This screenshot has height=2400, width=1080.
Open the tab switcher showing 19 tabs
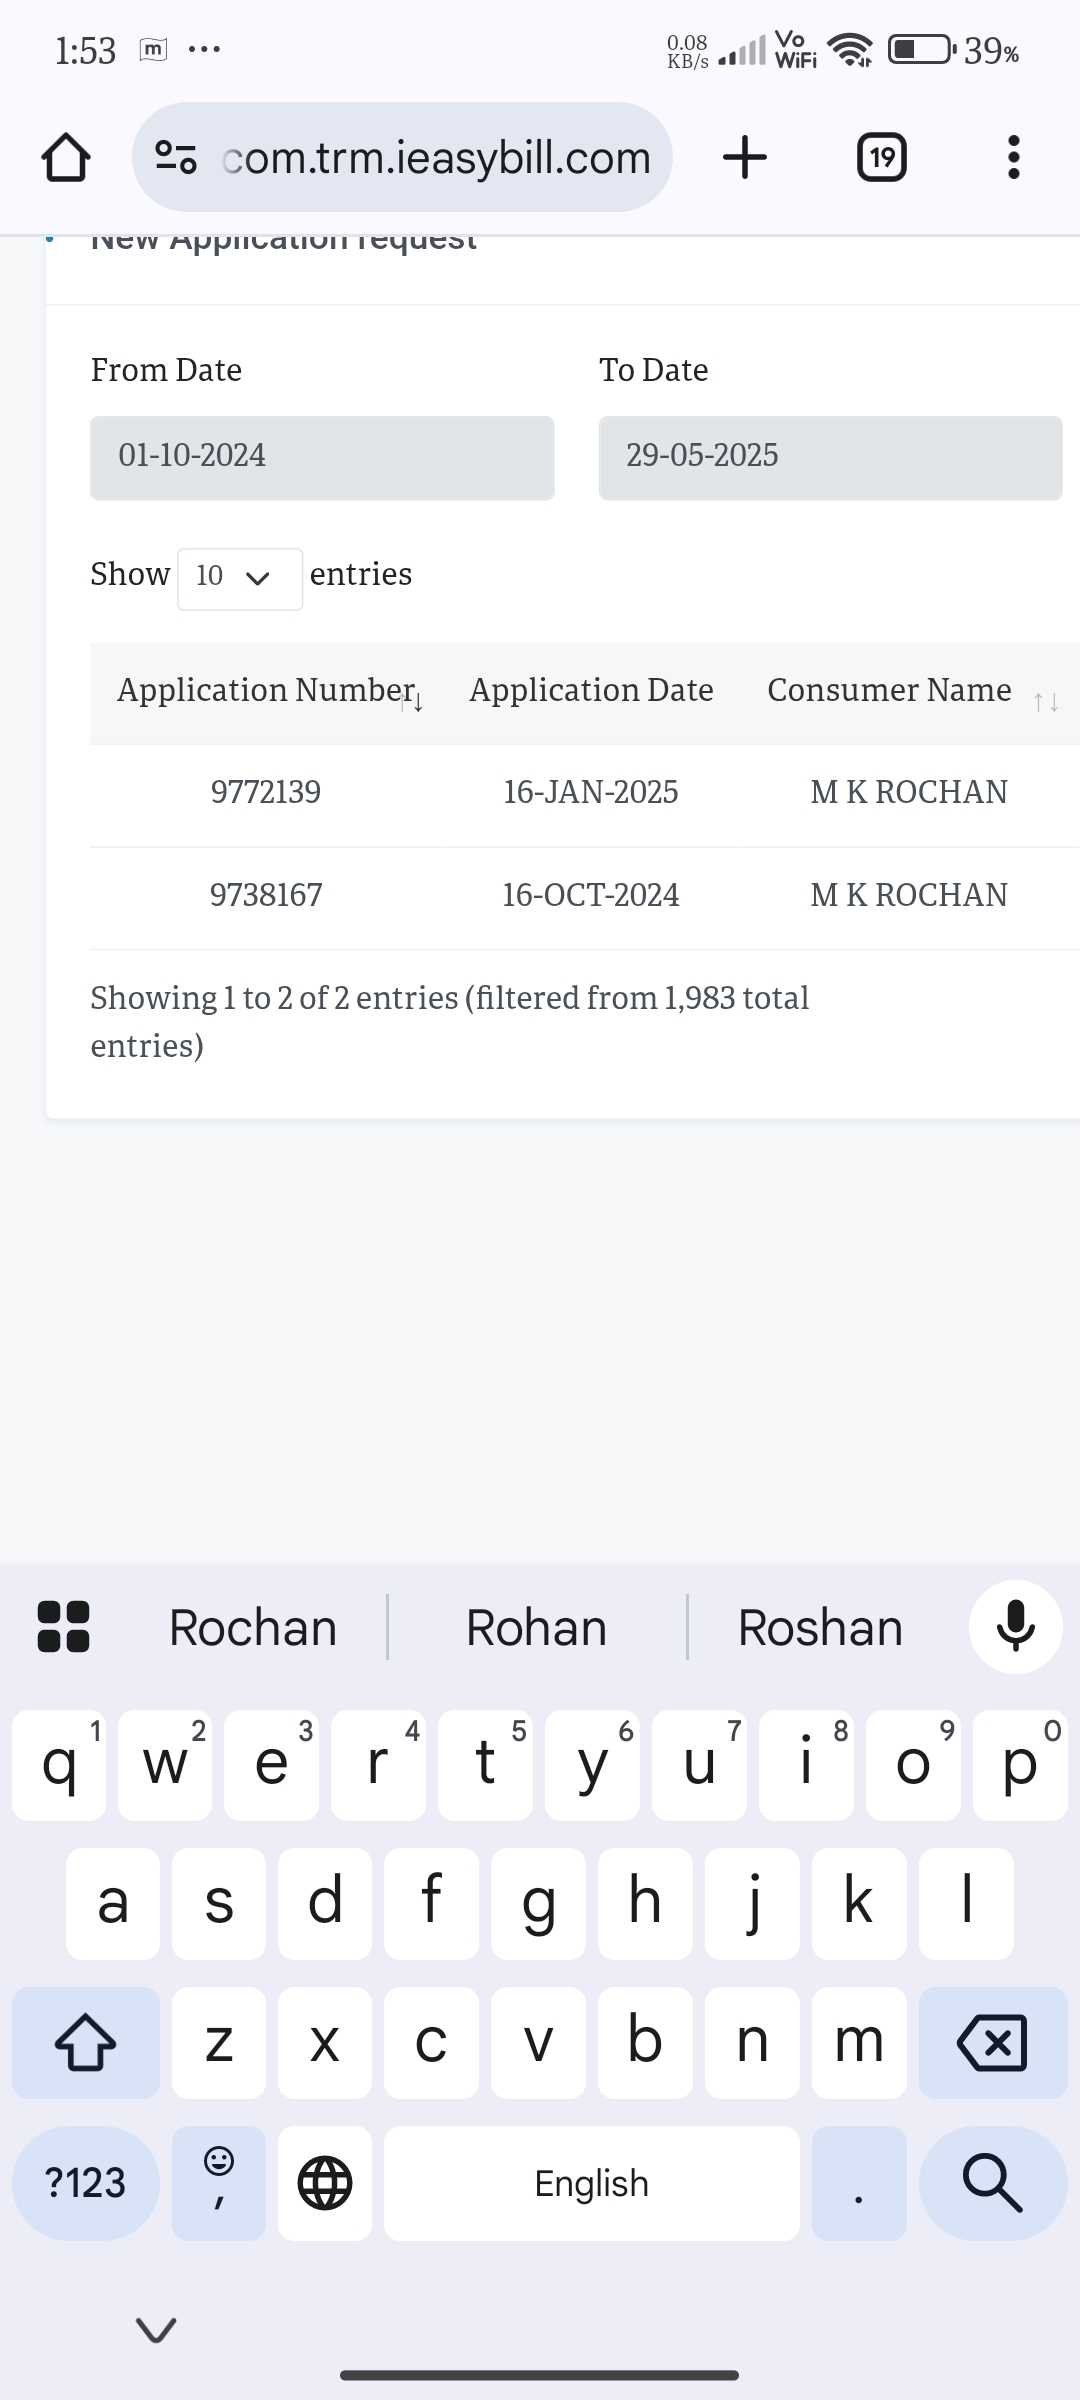coord(882,158)
